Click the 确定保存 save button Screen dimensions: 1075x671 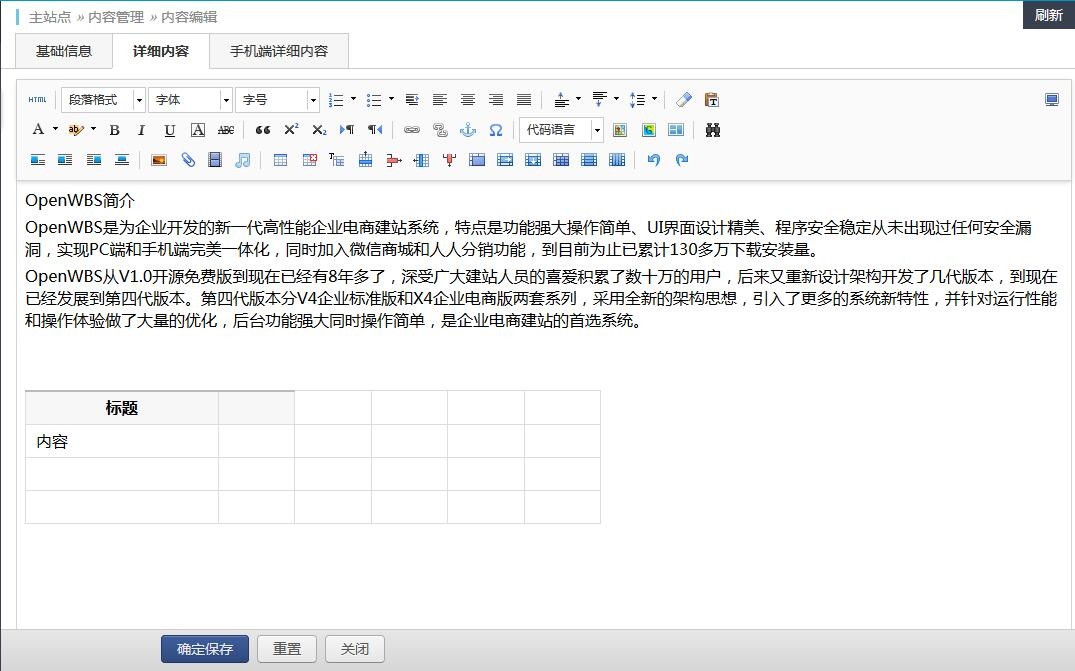tap(205, 649)
